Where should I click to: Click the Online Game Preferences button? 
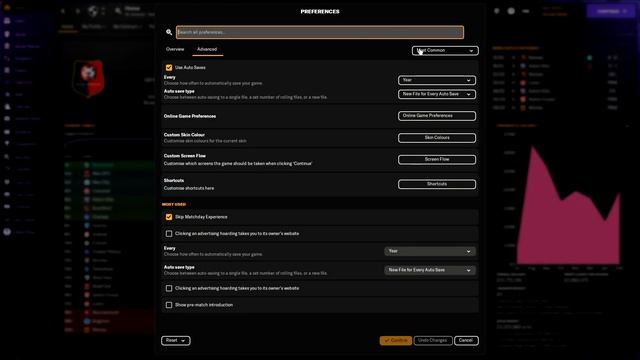coord(437,116)
